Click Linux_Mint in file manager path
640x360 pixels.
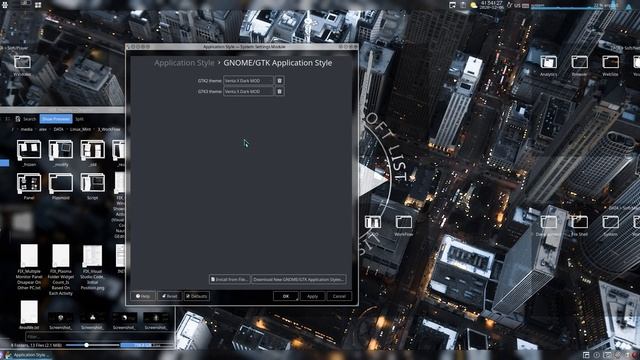[80, 129]
